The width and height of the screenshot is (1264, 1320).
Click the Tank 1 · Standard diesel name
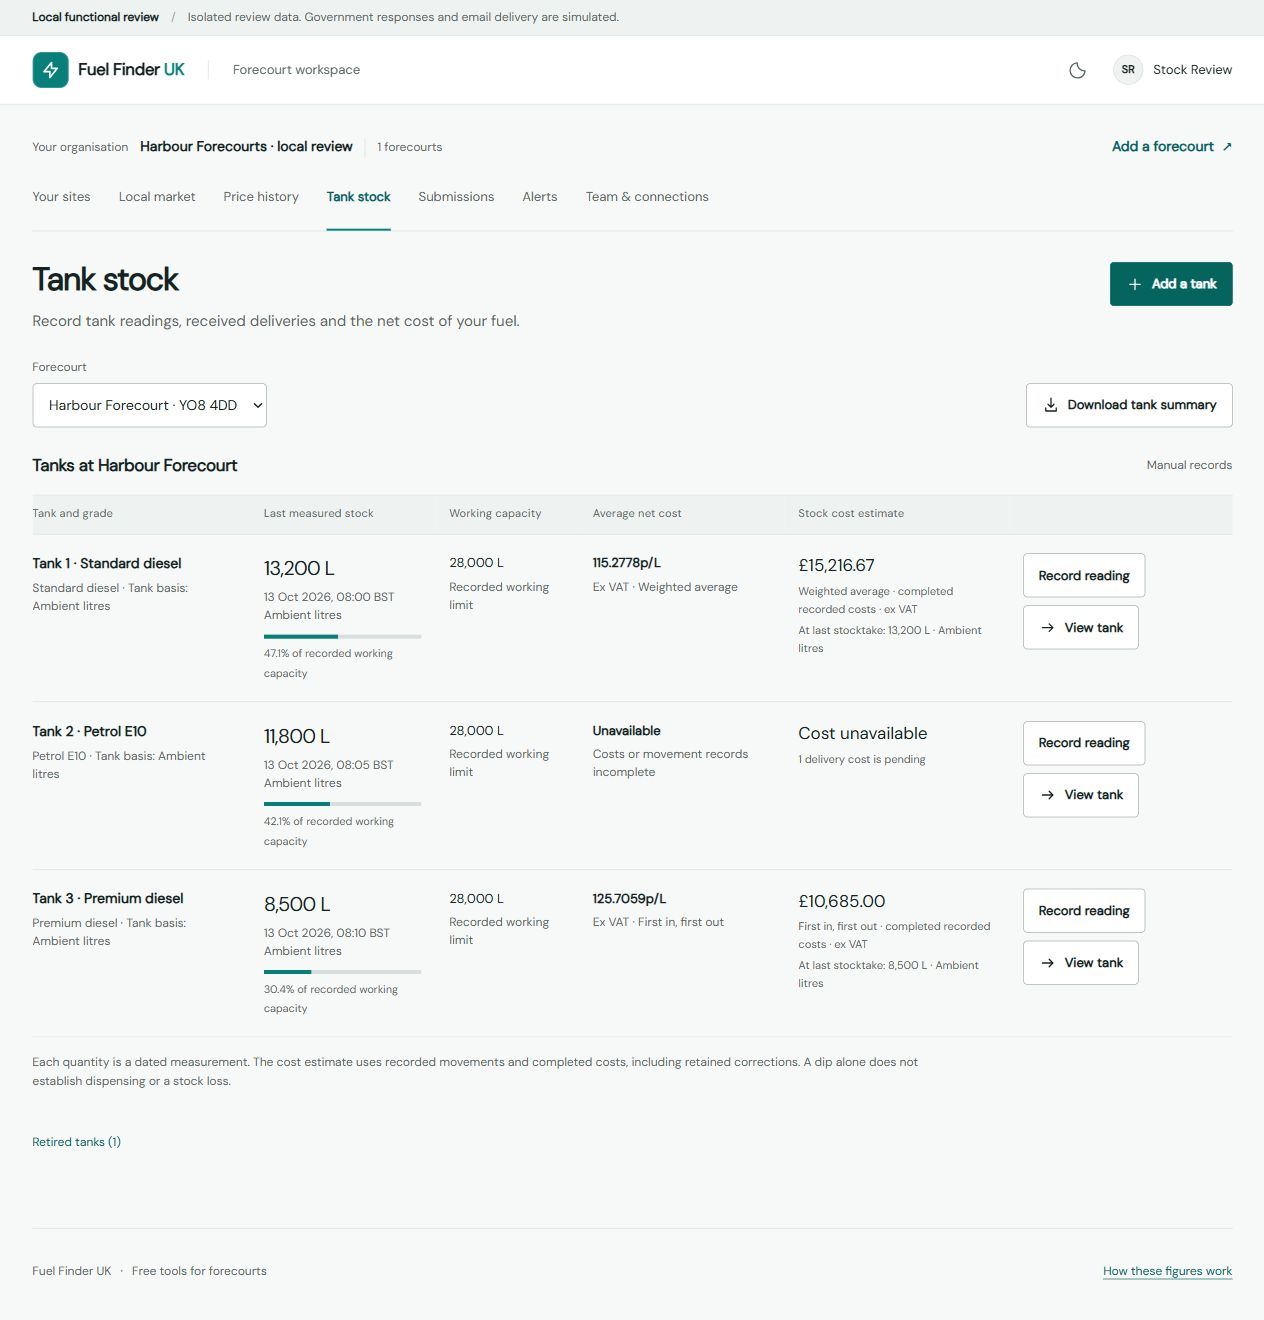pos(107,564)
